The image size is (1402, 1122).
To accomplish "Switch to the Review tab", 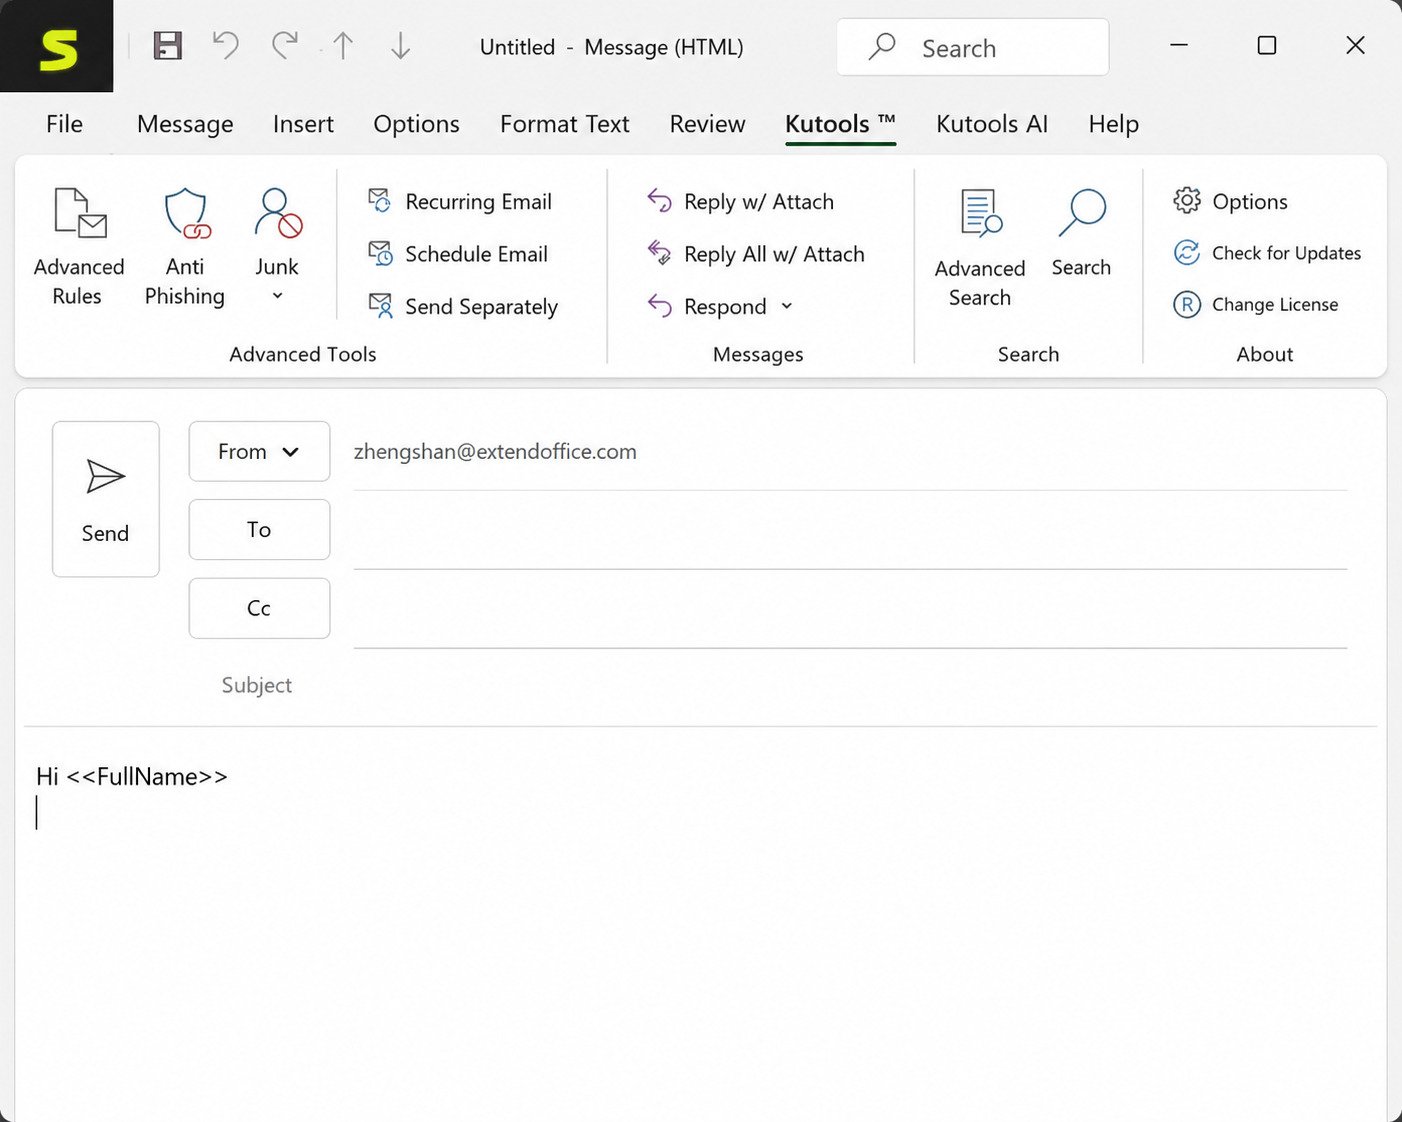I will pyautogui.click(x=707, y=124).
